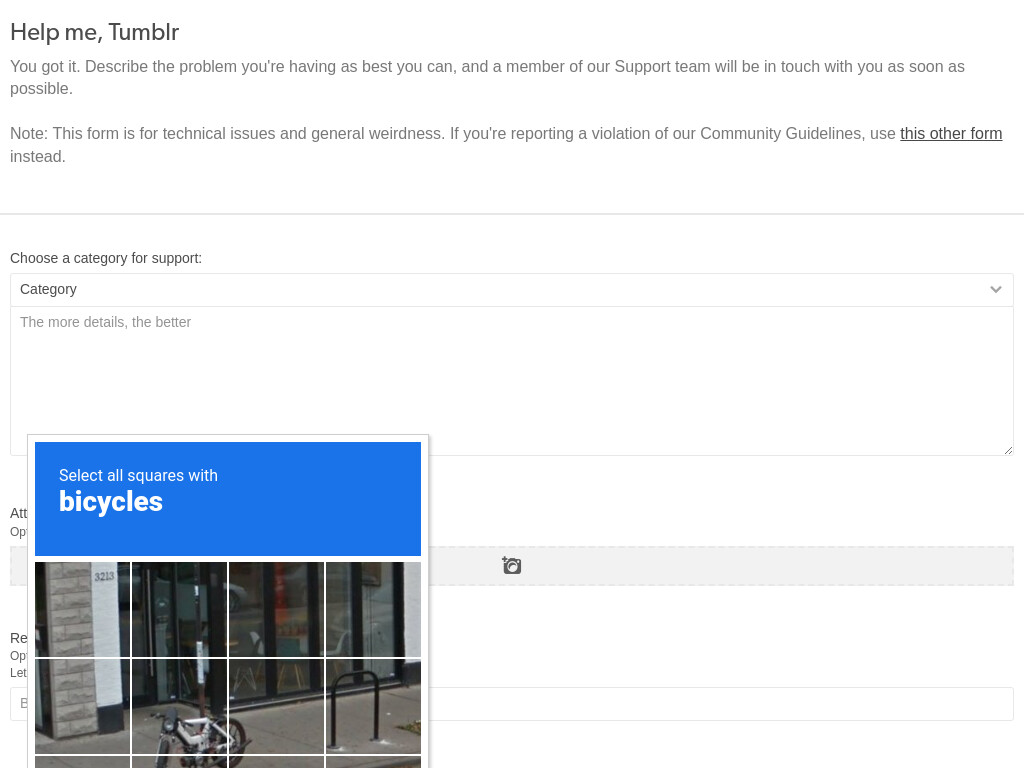Grab the textarea resize handle
Viewport: 1024px width, 768px height.
1008,450
